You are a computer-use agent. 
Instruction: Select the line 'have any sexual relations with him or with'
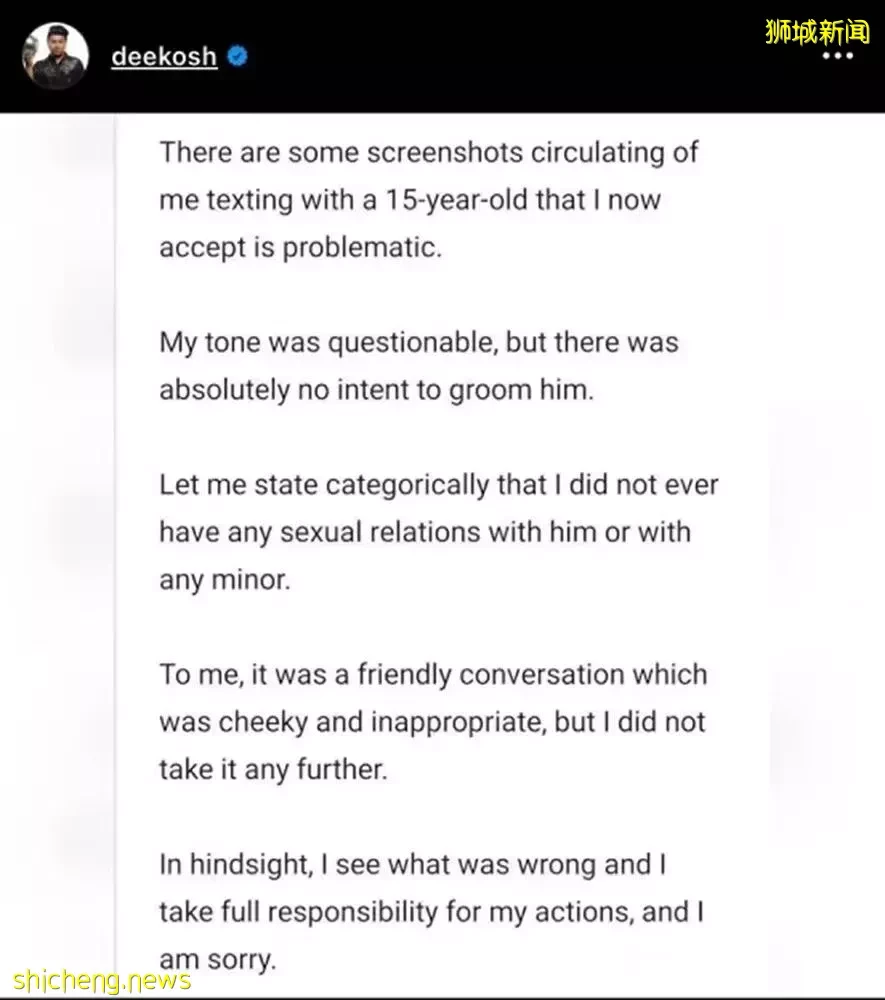(x=425, y=532)
